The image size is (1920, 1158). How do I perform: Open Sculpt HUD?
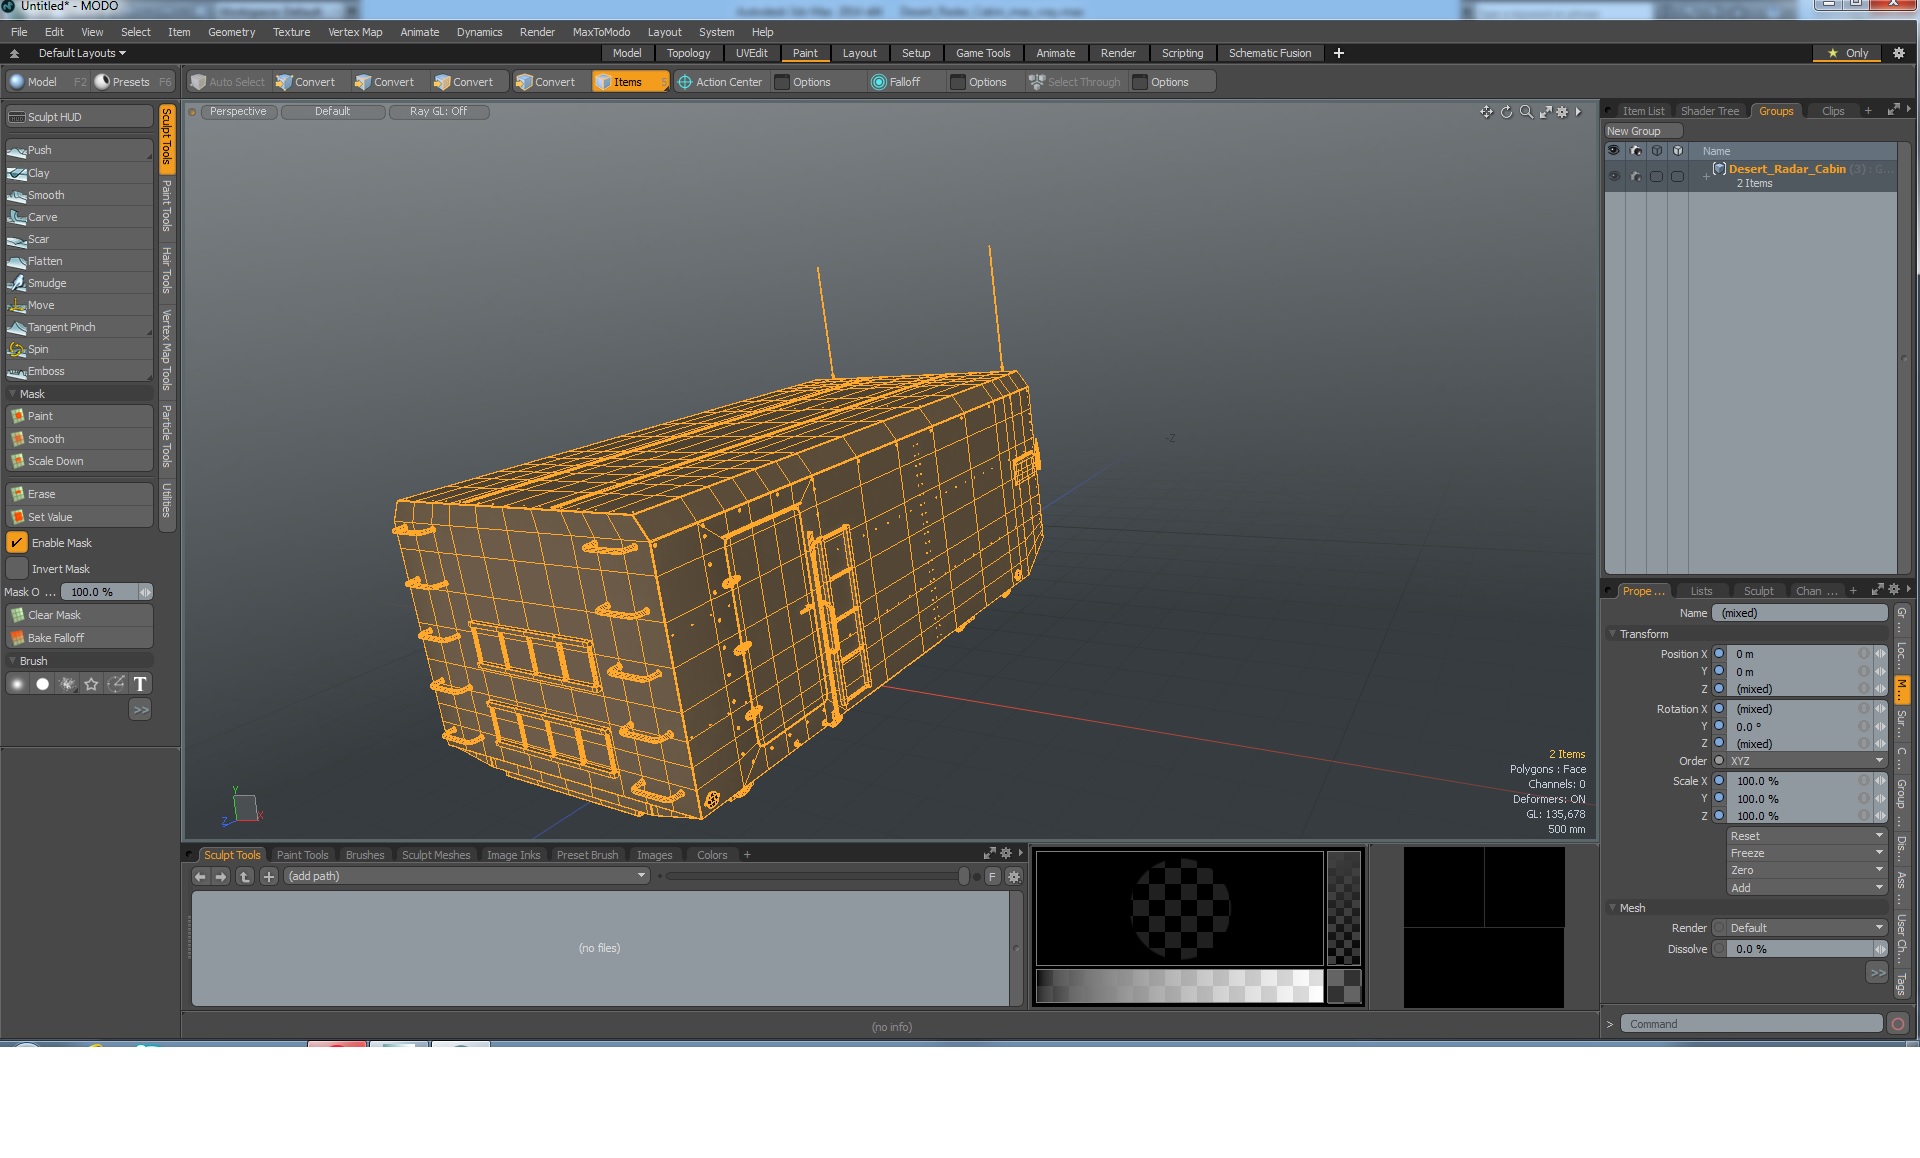79,117
